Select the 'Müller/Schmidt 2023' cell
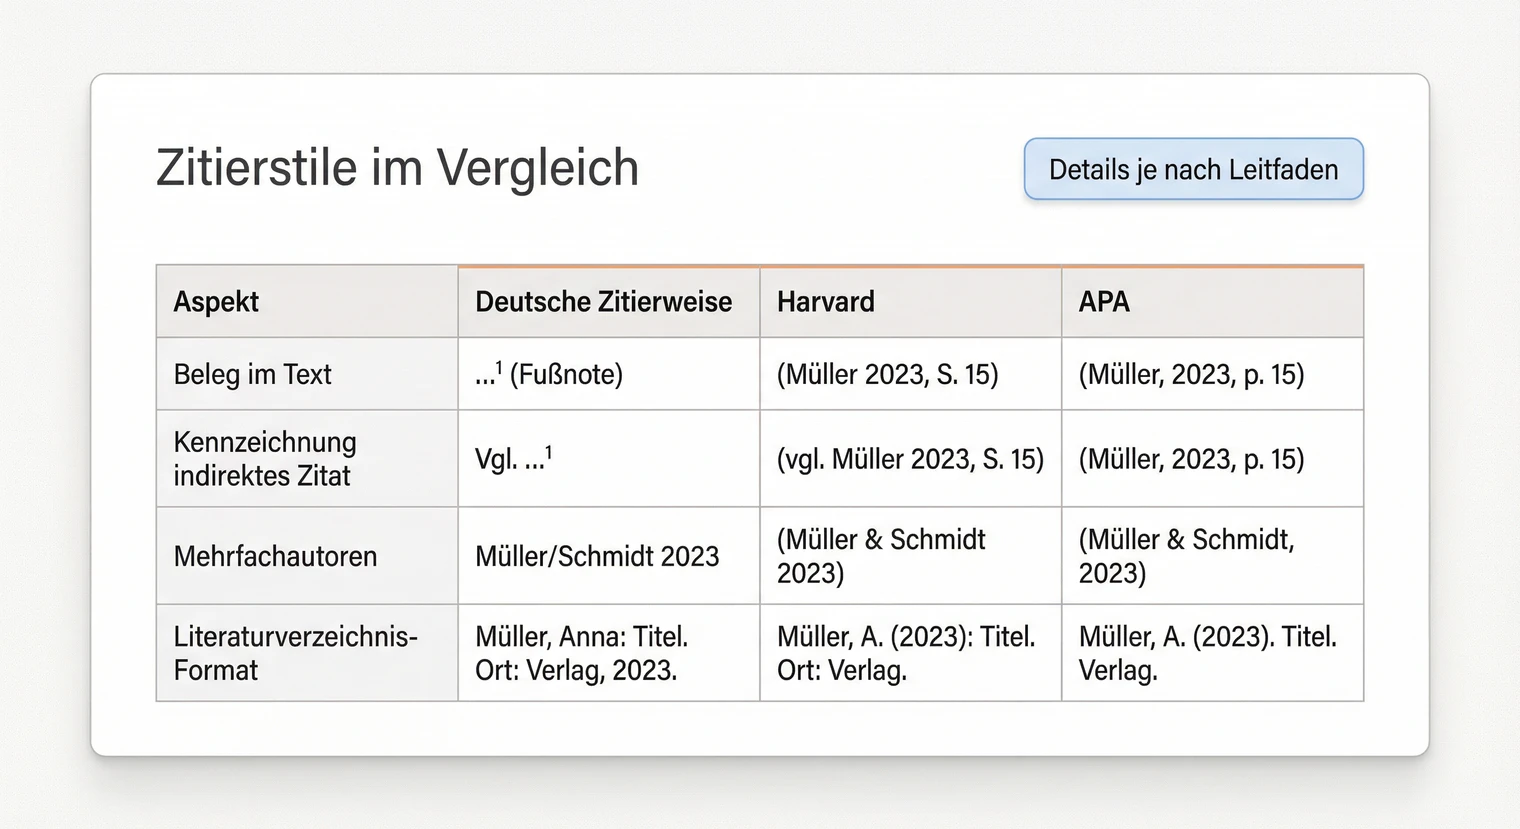This screenshot has width=1520, height=829. pyautogui.click(x=596, y=556)
